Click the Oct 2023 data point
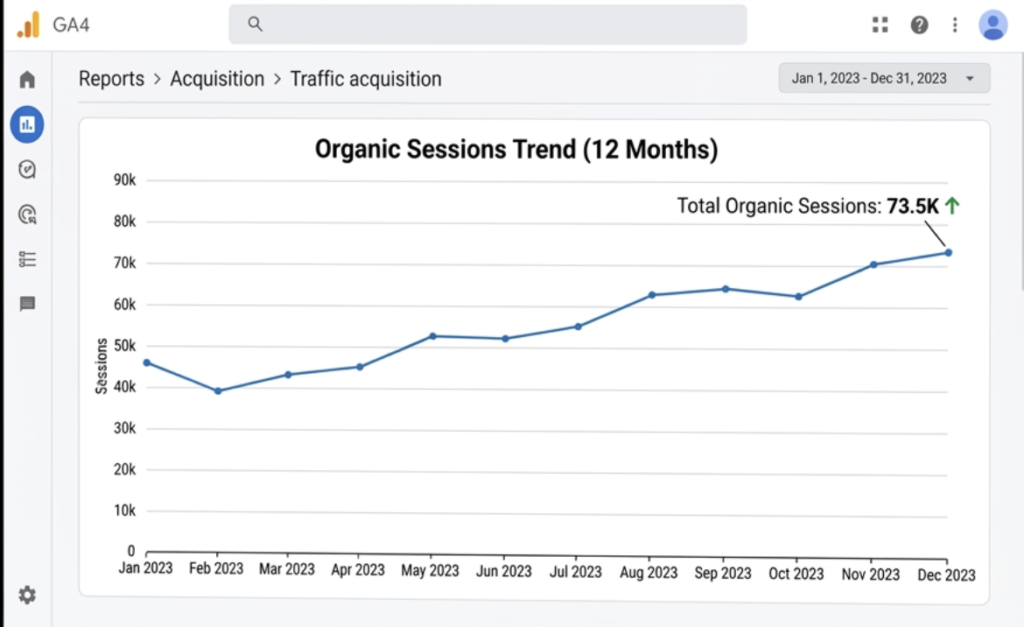 pyautogui.click(x=799, y=297)
